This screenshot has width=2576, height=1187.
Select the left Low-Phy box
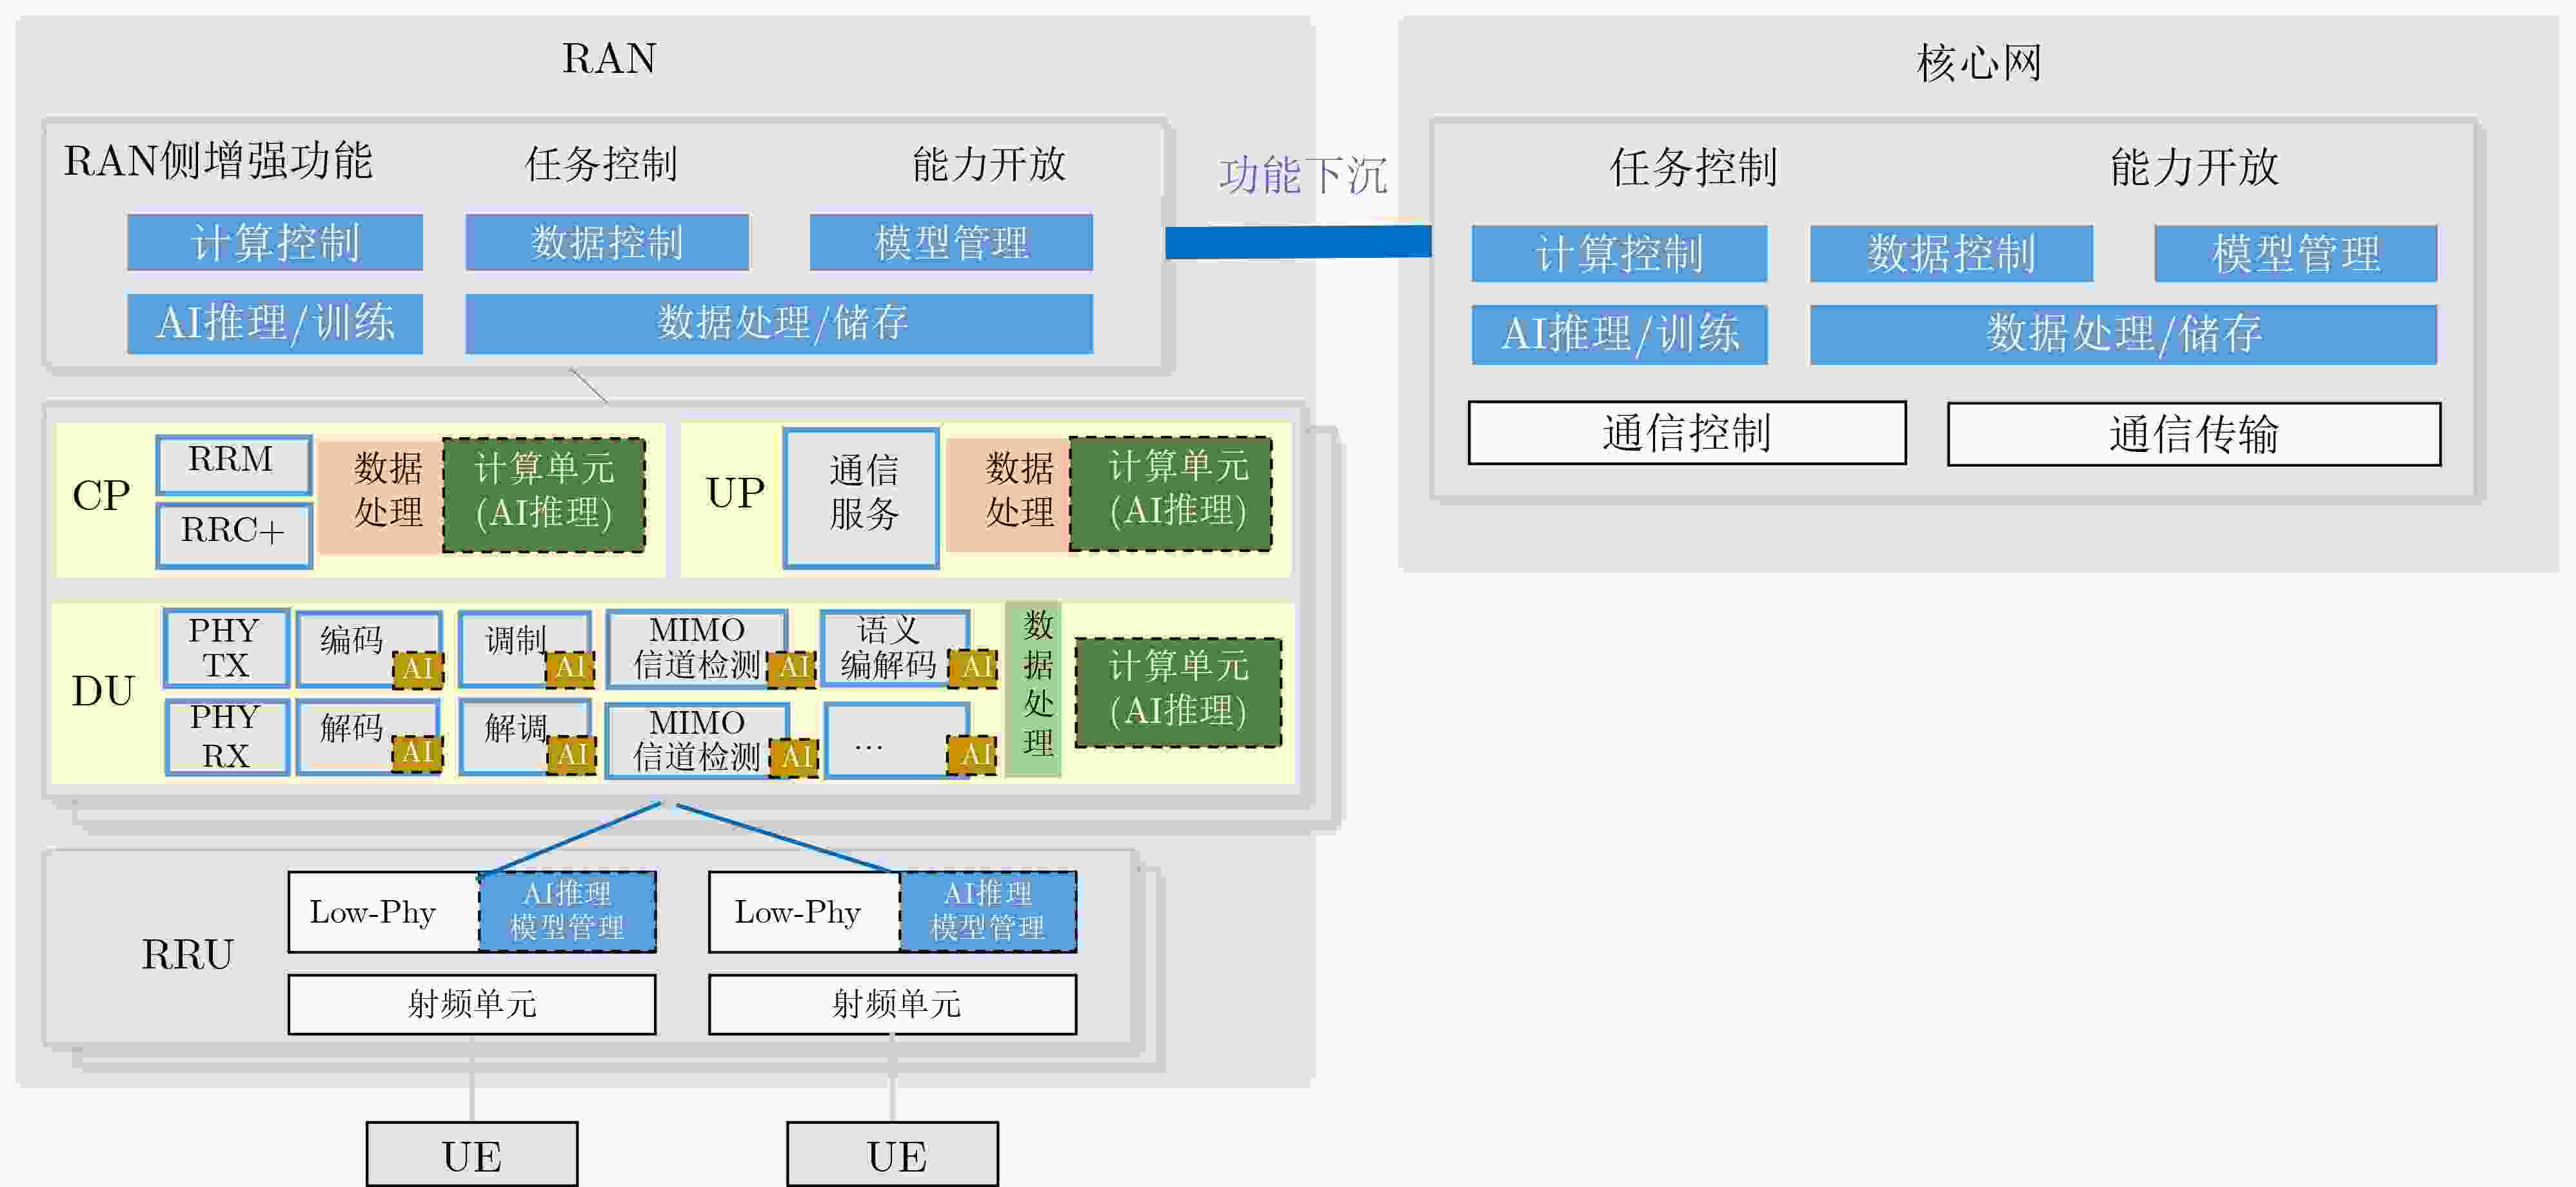point(384,912)
